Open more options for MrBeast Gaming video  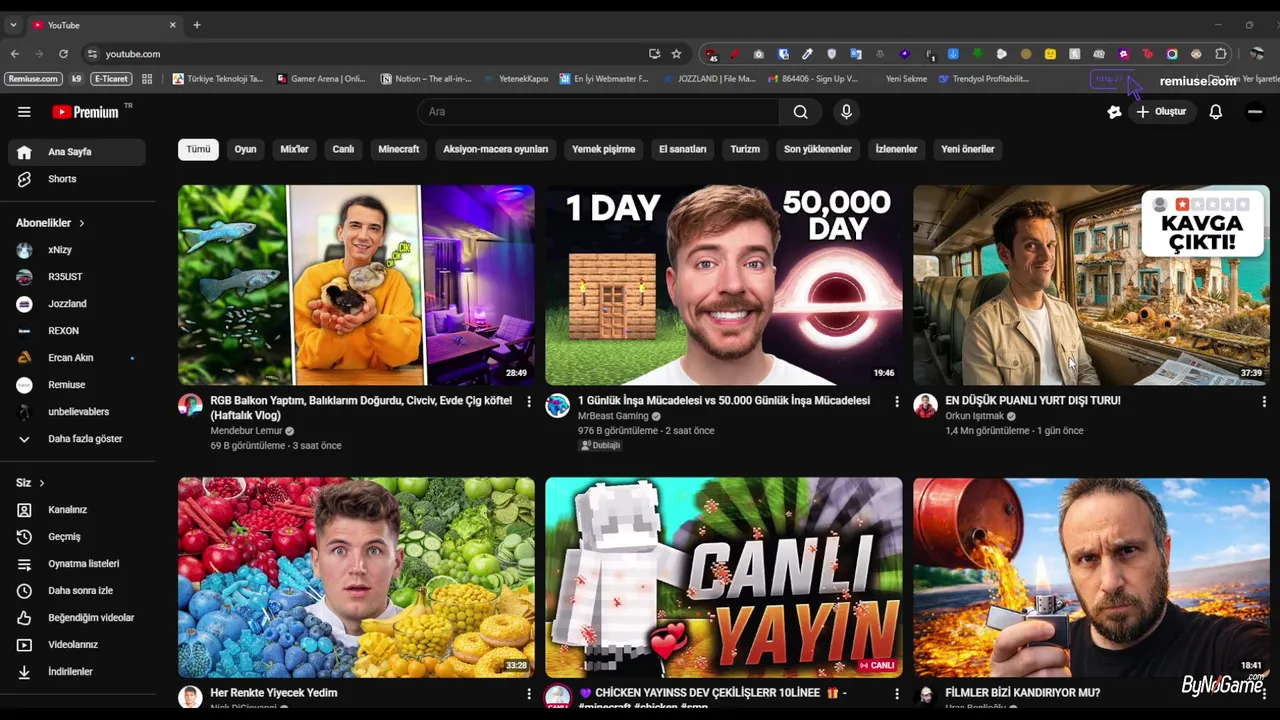896,402
